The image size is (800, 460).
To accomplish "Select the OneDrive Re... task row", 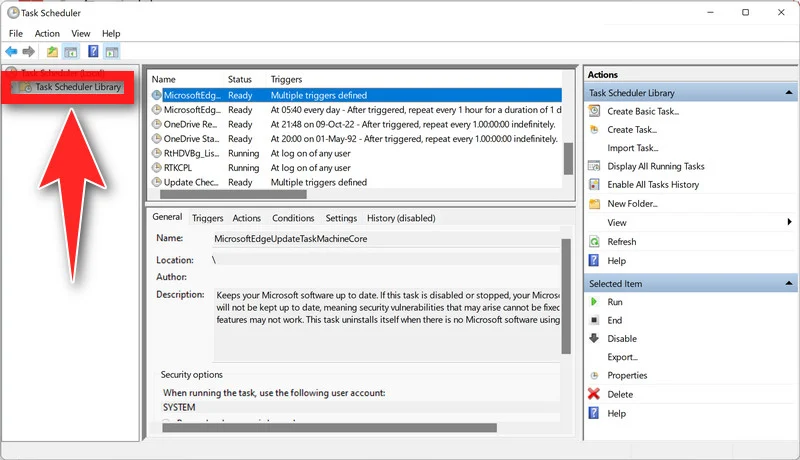I will (356, 124).
